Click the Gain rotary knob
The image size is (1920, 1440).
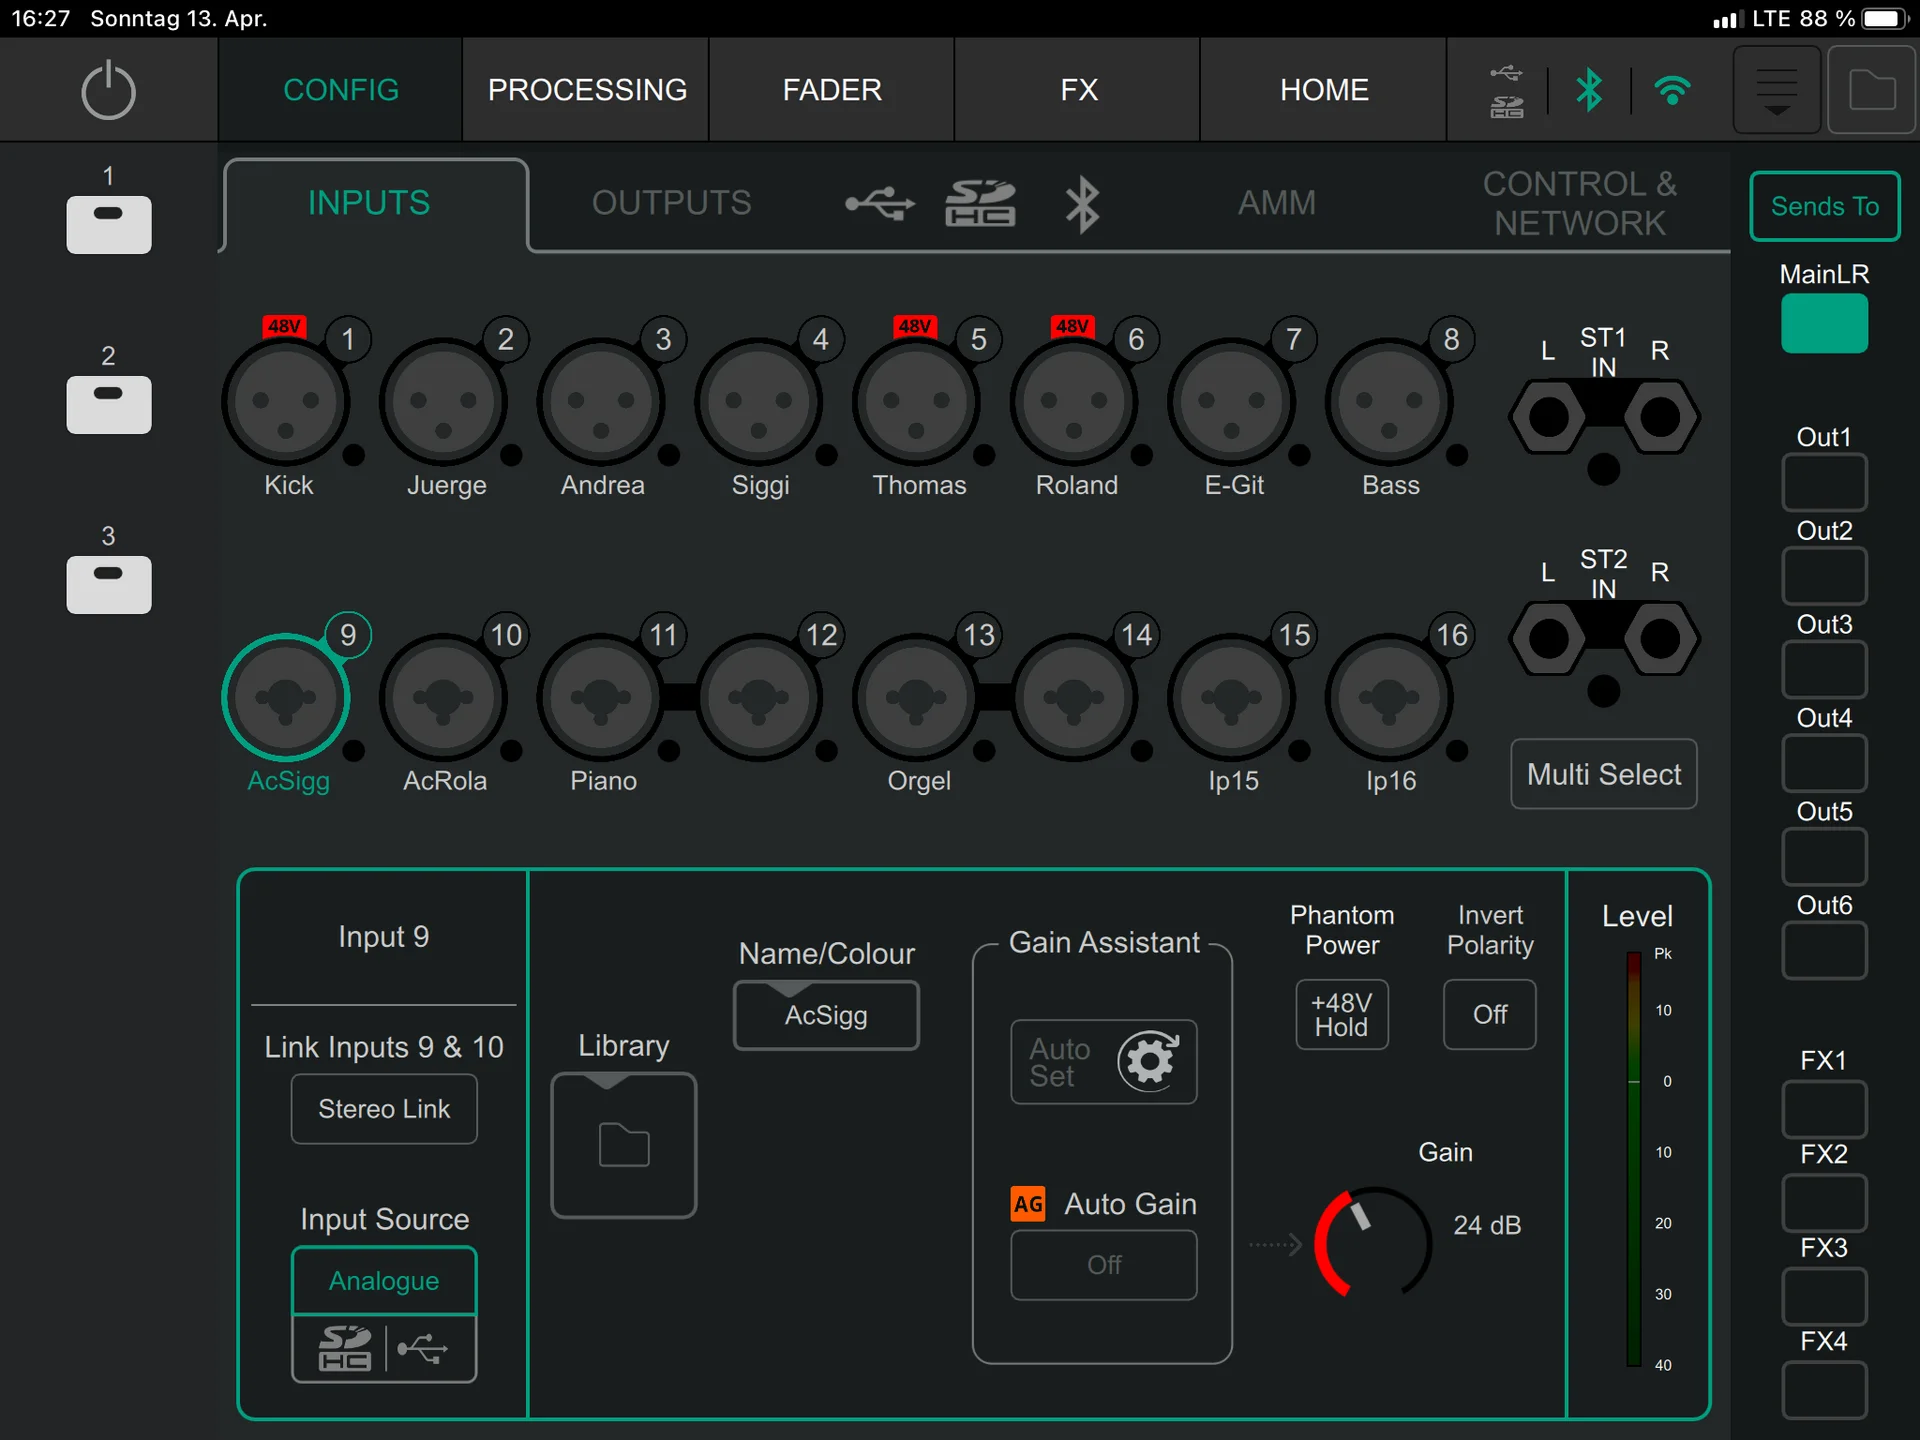coord(1373,1243)
